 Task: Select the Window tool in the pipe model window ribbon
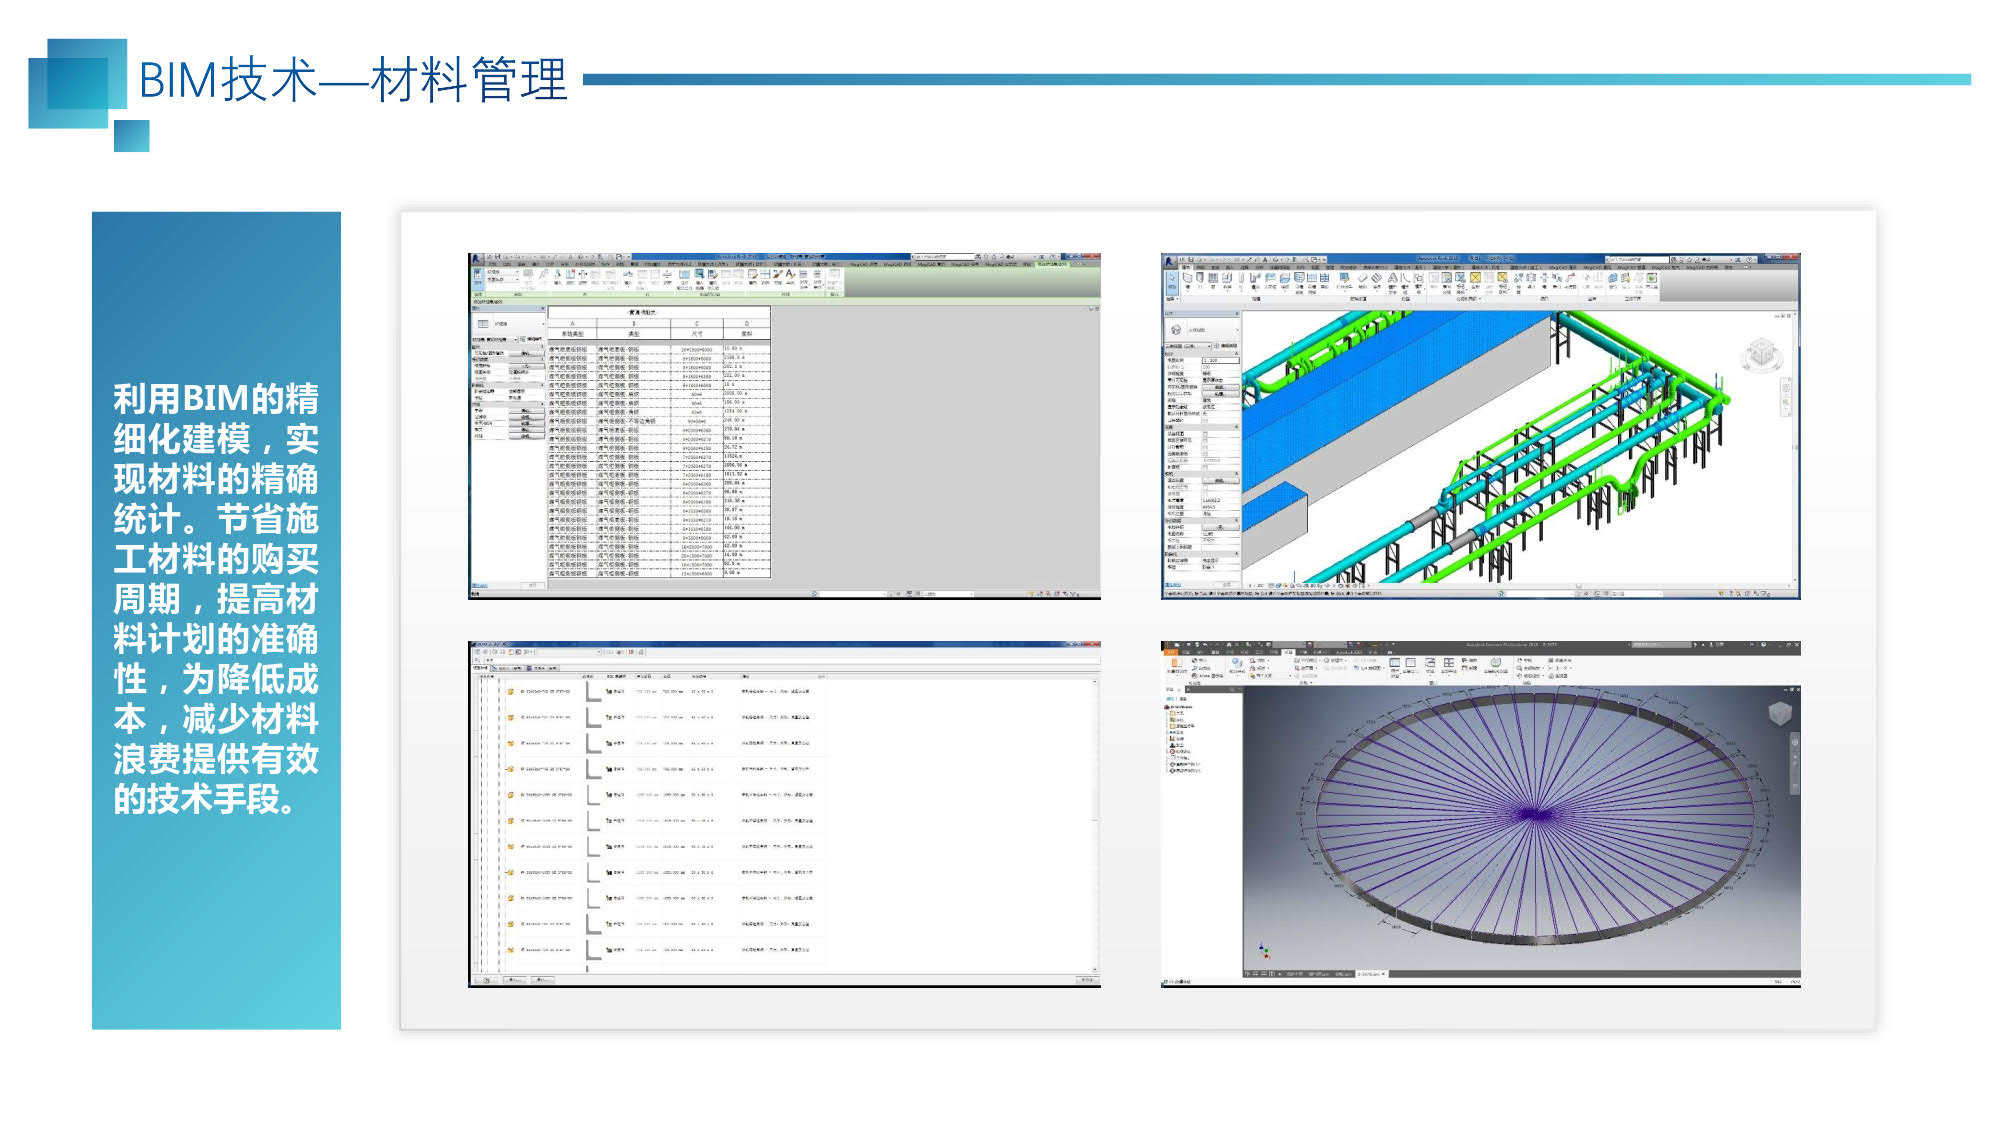coord(1213,281)
